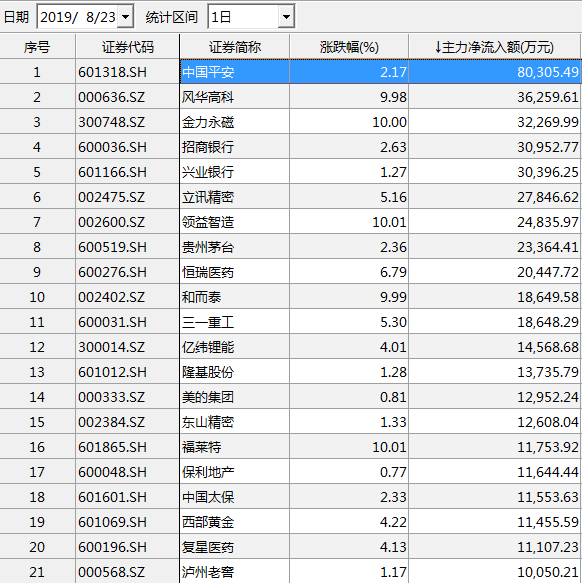
Task: Select stock code 002402.SZ
Action: click(x=111, y=297)
